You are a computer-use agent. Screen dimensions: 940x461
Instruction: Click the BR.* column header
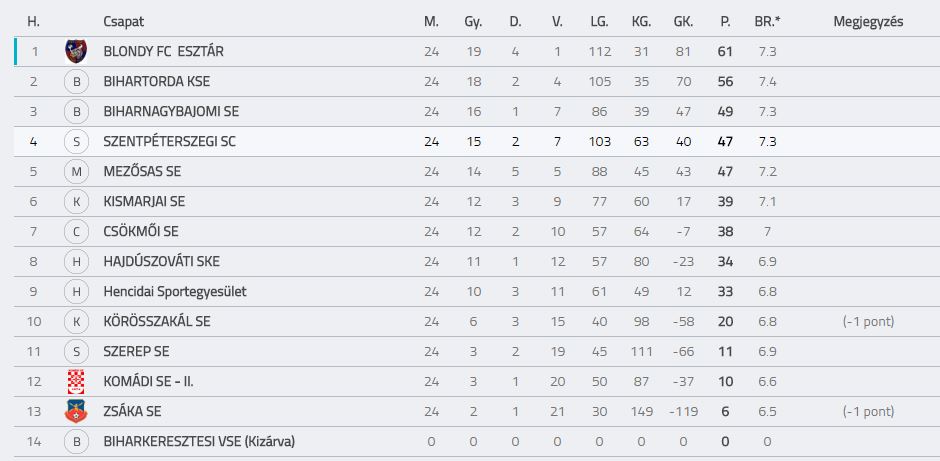767,22
